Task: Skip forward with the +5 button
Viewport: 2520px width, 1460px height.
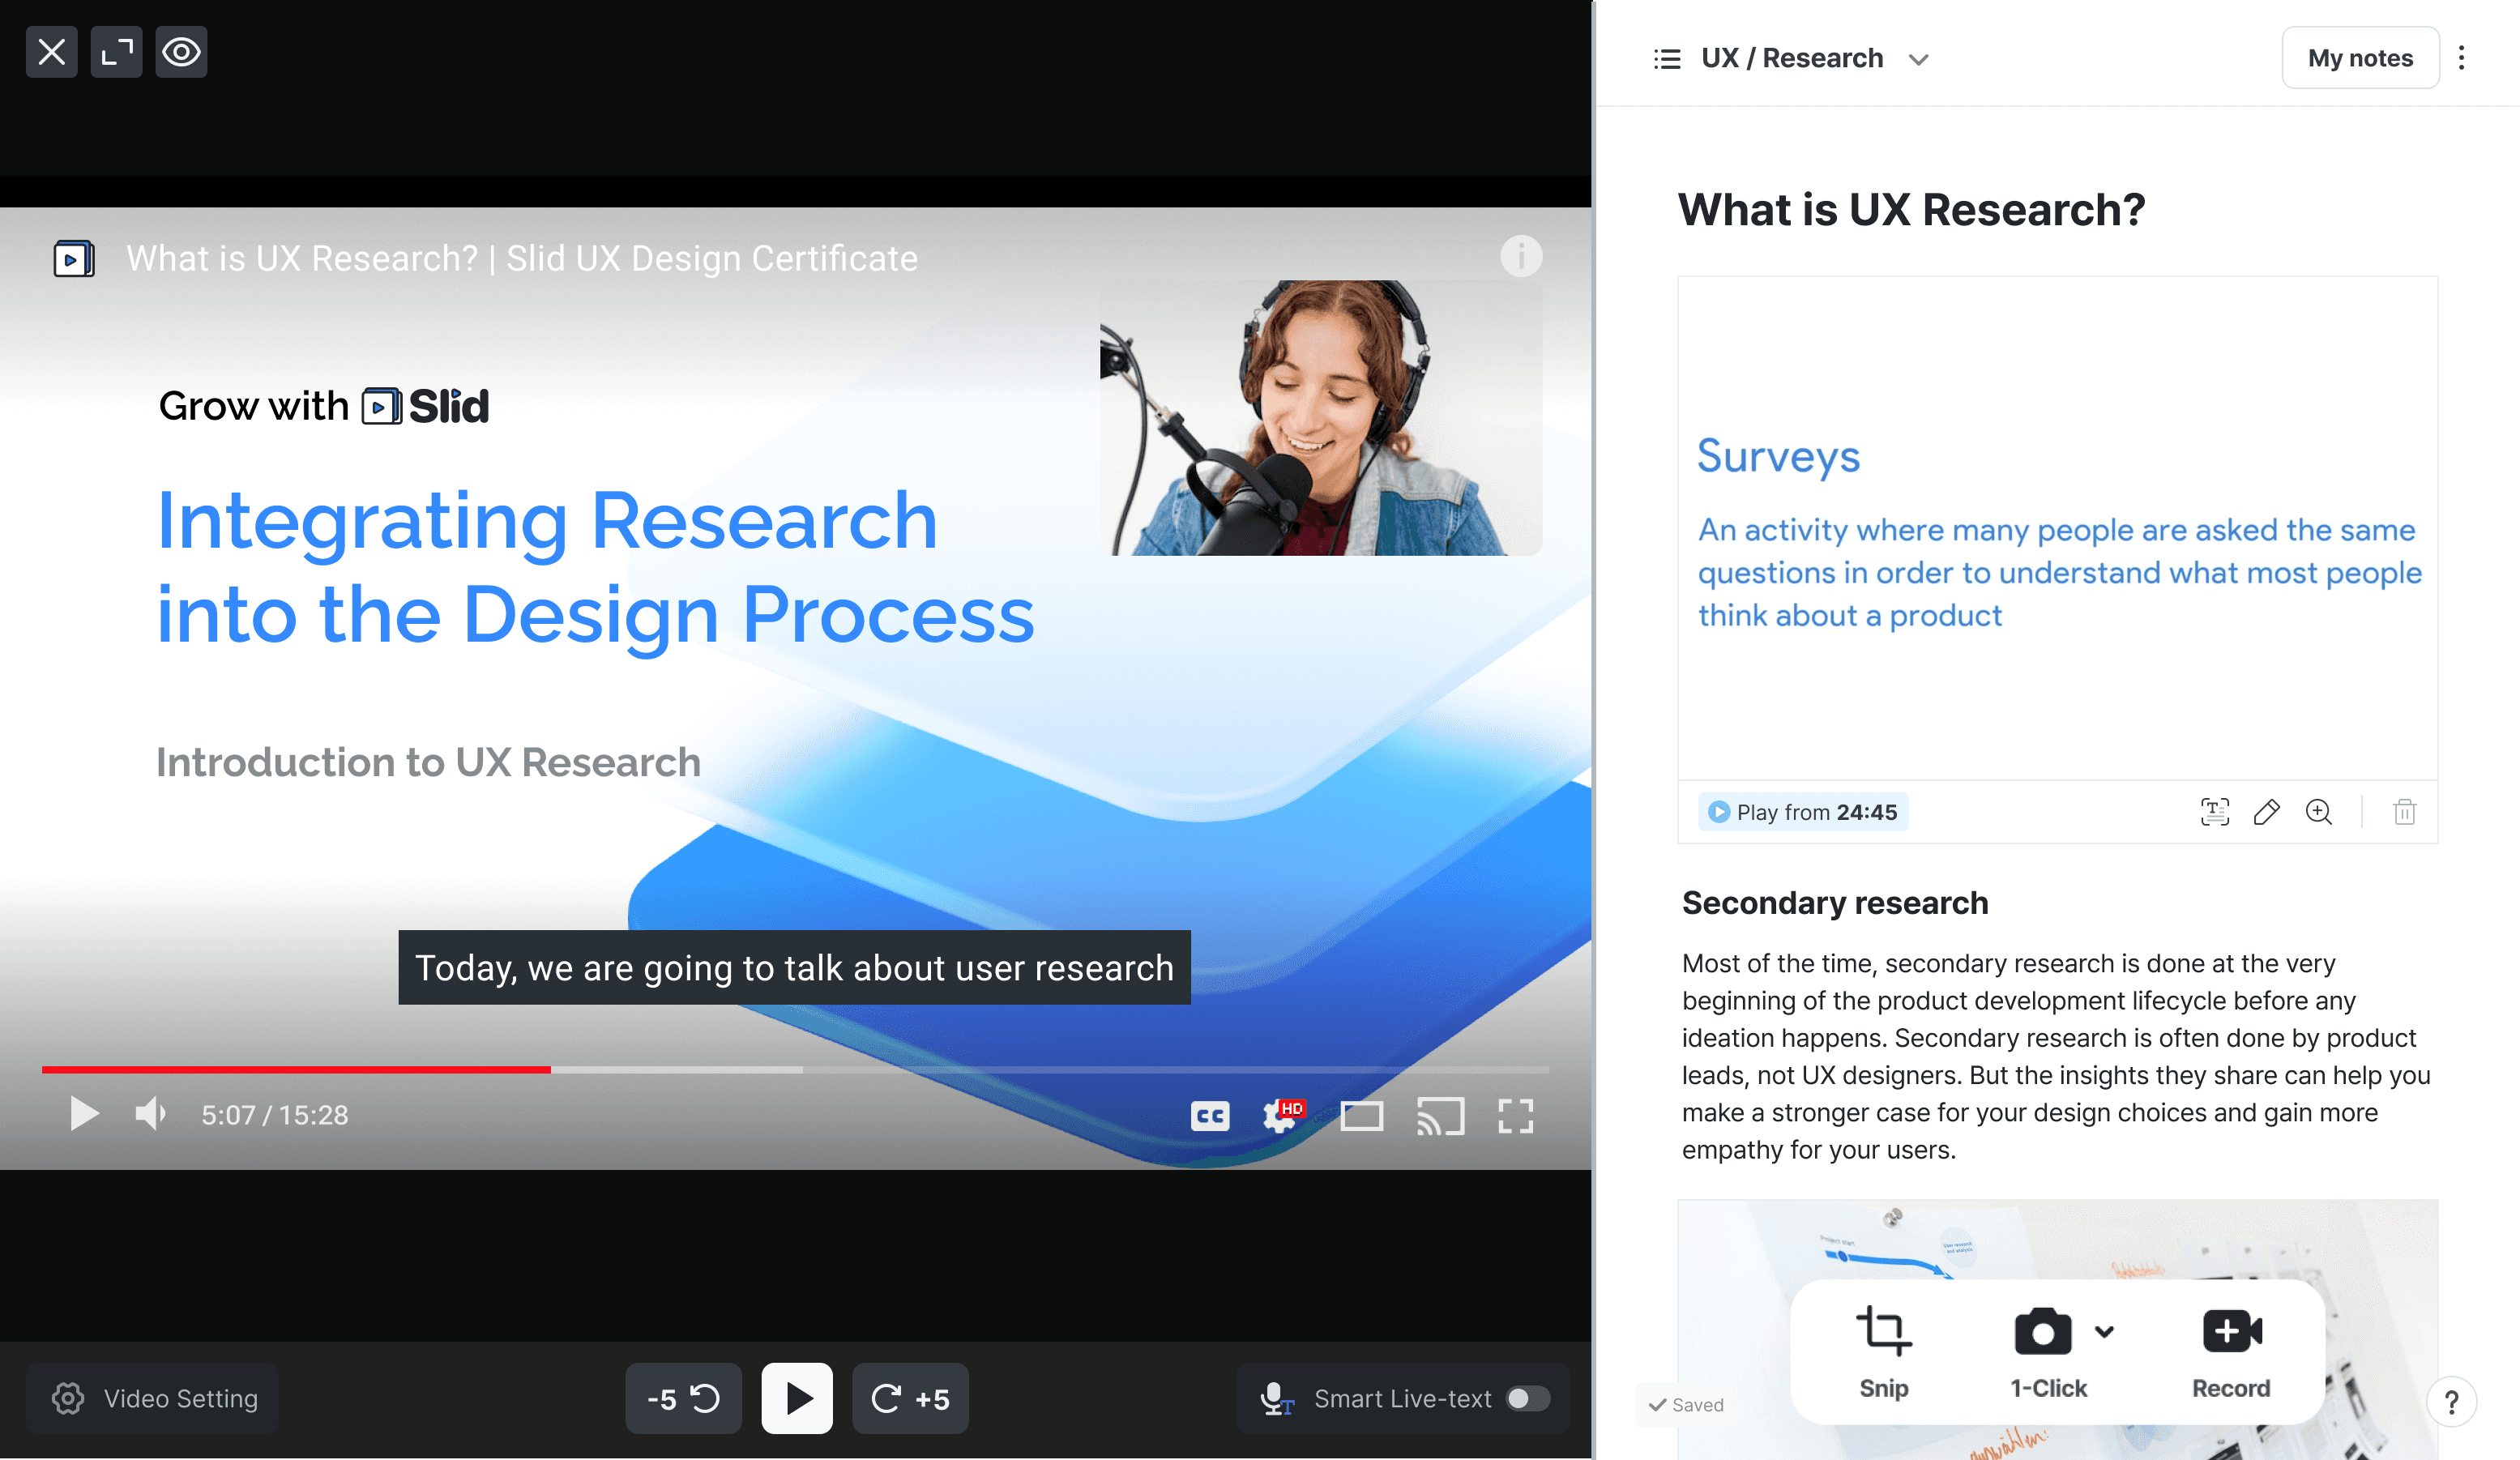Action: [910, 1398]
